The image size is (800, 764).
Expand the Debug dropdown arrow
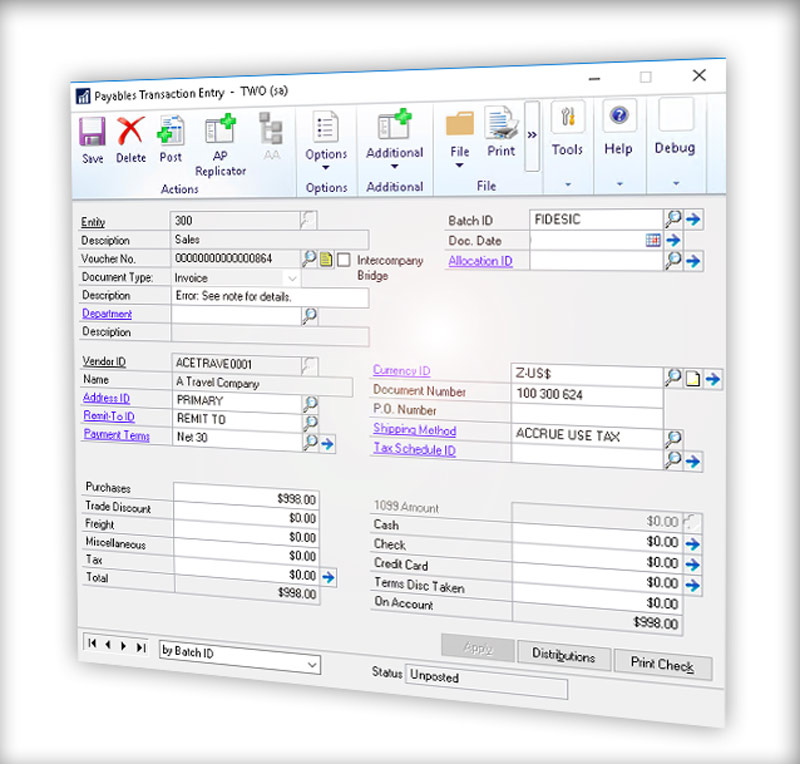[676, 183]
